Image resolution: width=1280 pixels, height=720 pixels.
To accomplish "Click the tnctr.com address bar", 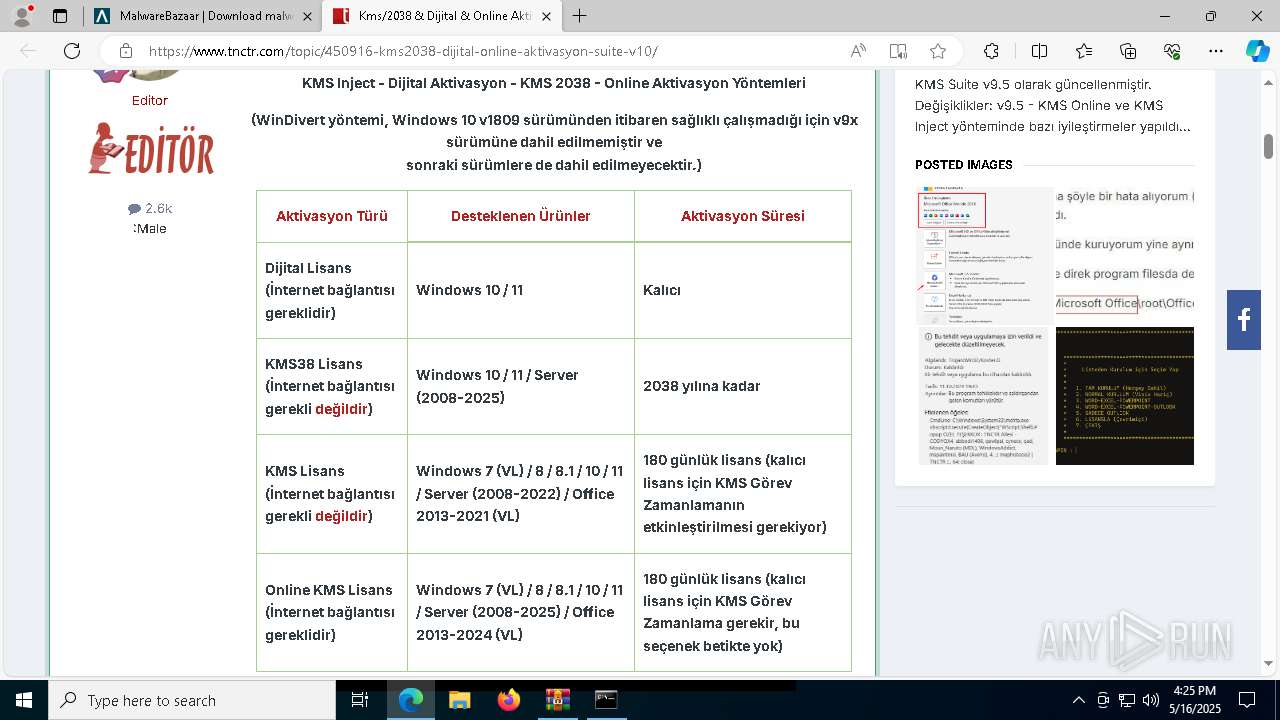I will [403, 51].
